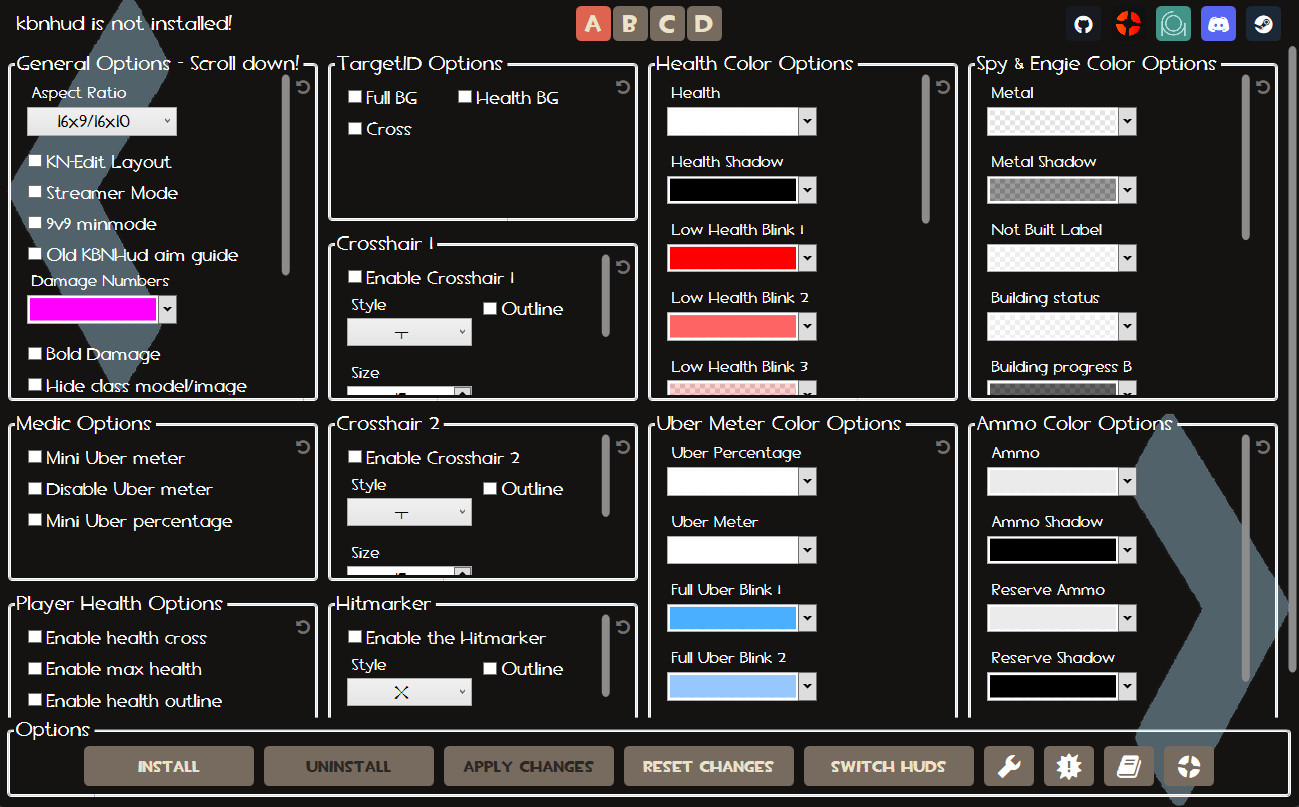This screenshot has height=807, width=1299.
Task: Switch to tab B at the top
Action: click(630, 23)
